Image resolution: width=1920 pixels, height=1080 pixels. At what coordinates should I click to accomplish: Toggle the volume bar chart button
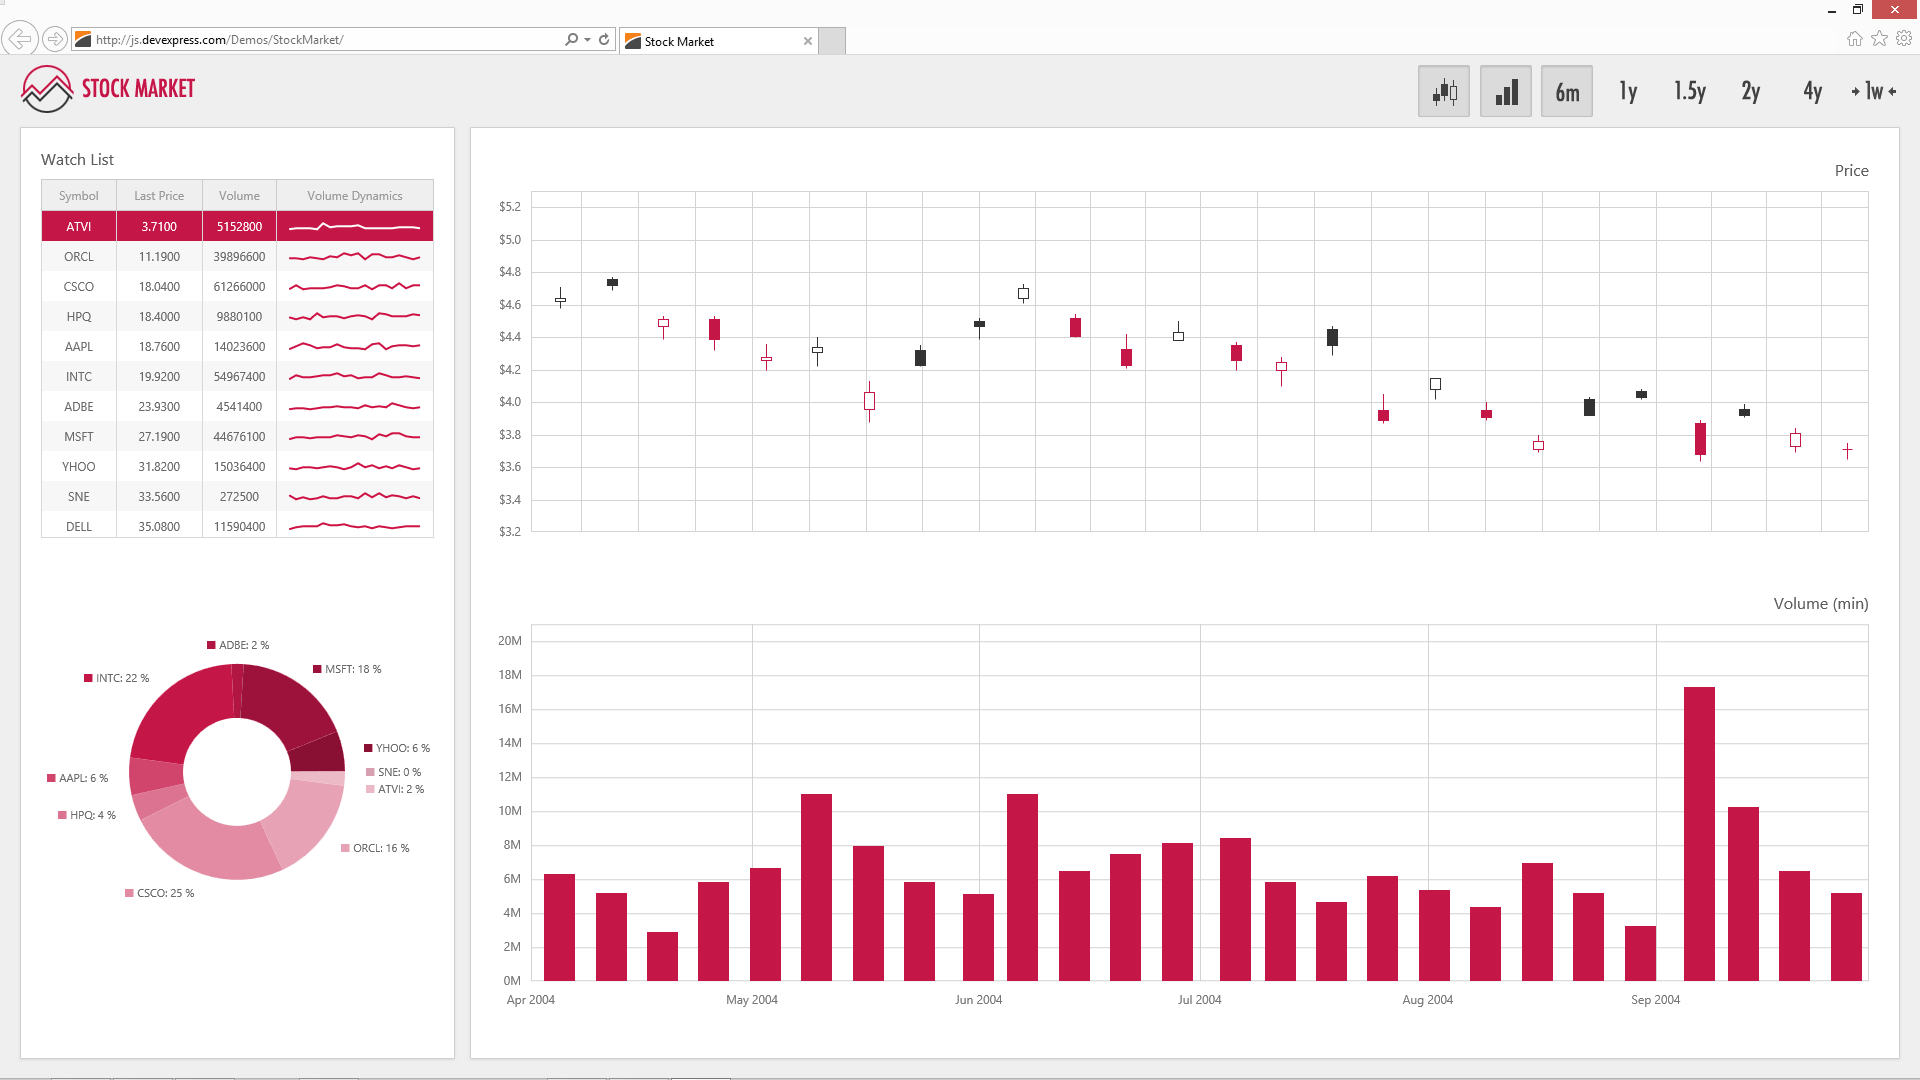(x=1505, y=92)
